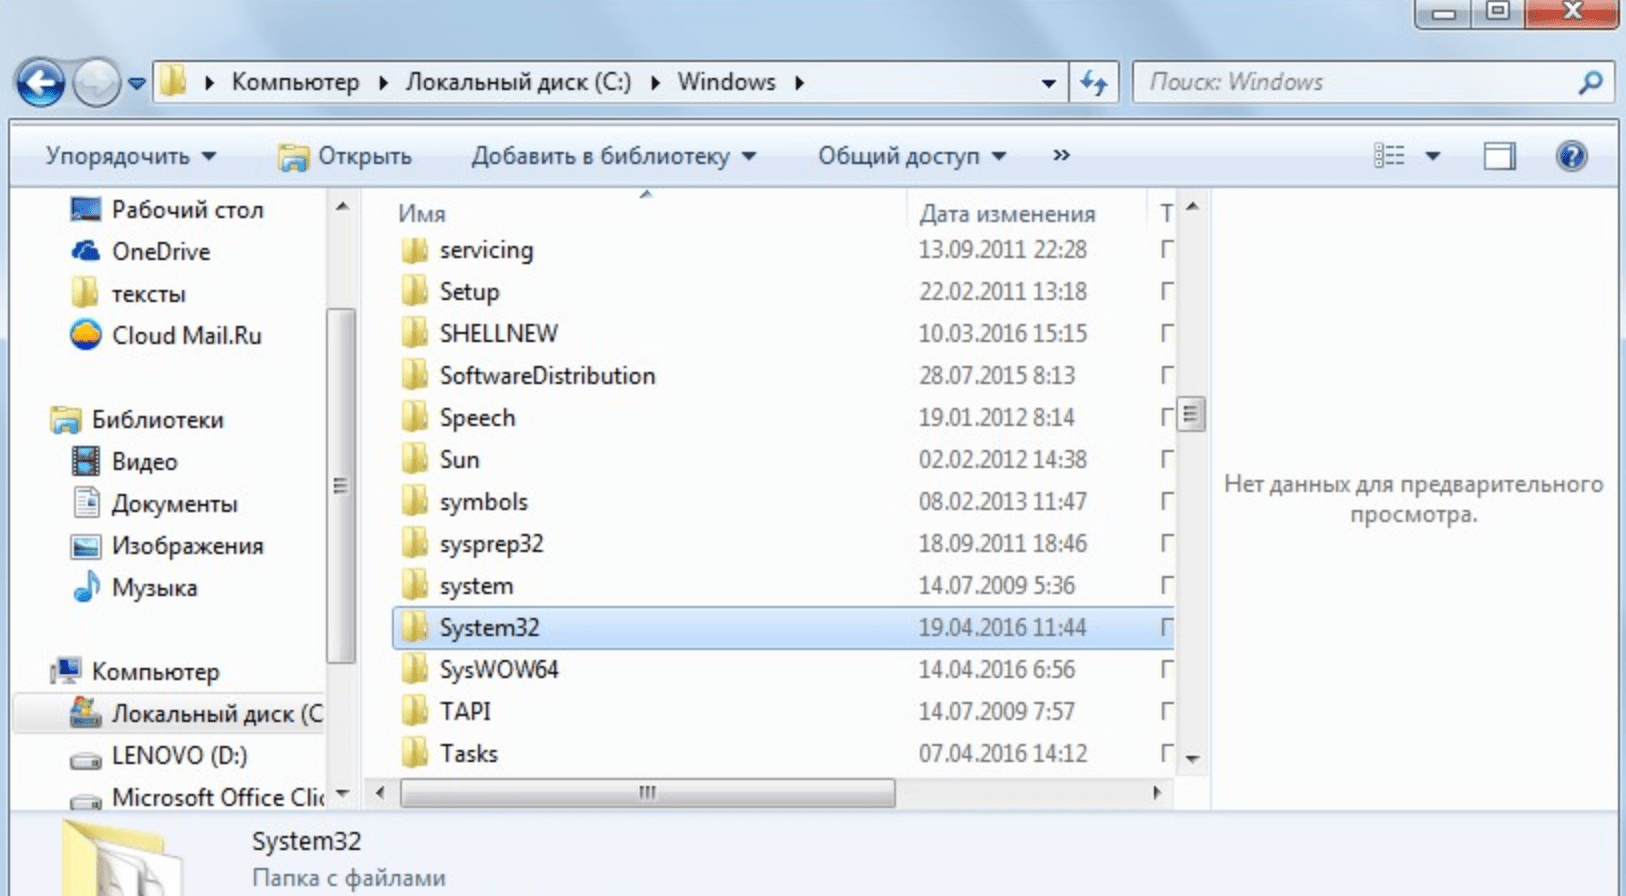Open Cloud Mail.Ru in the sidebar
Viewport: 1626px width, 896px height.
coord(186,336)
